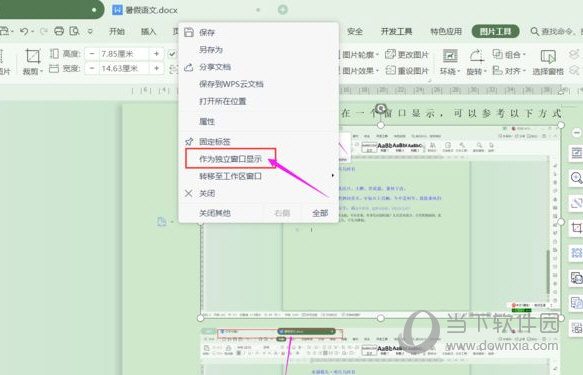Decrease height with minus button
Viewport: 583px width, 375px height.
coord(91,54)
